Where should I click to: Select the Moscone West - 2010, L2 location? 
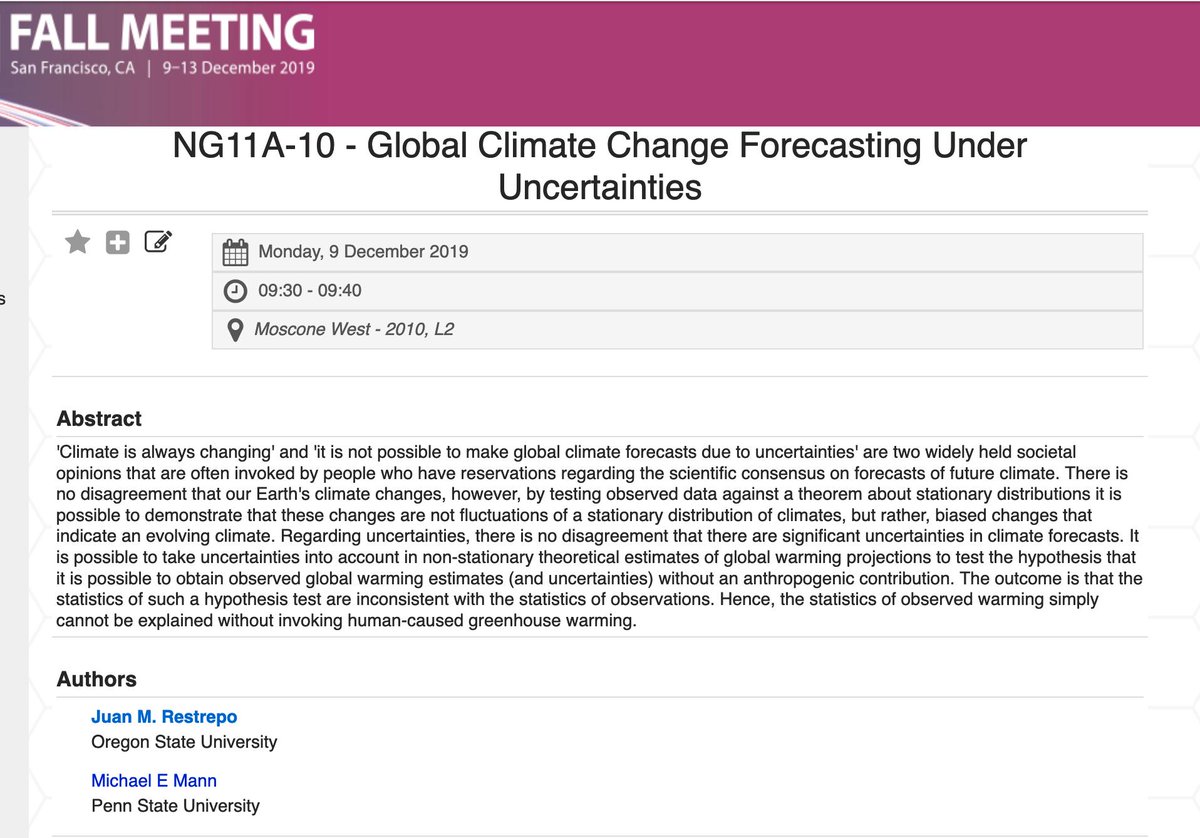click(354, 328)
